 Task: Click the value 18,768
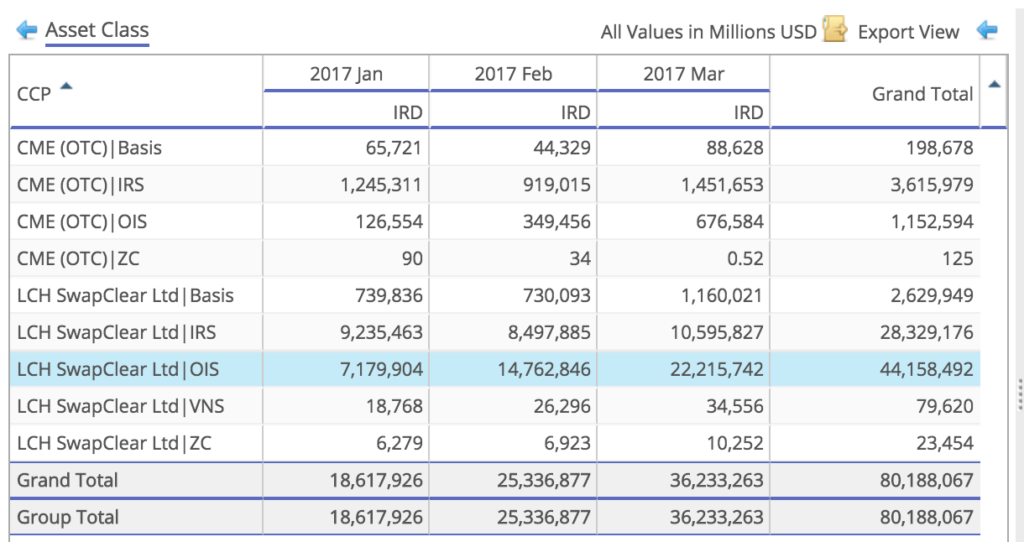click(394, 407)
